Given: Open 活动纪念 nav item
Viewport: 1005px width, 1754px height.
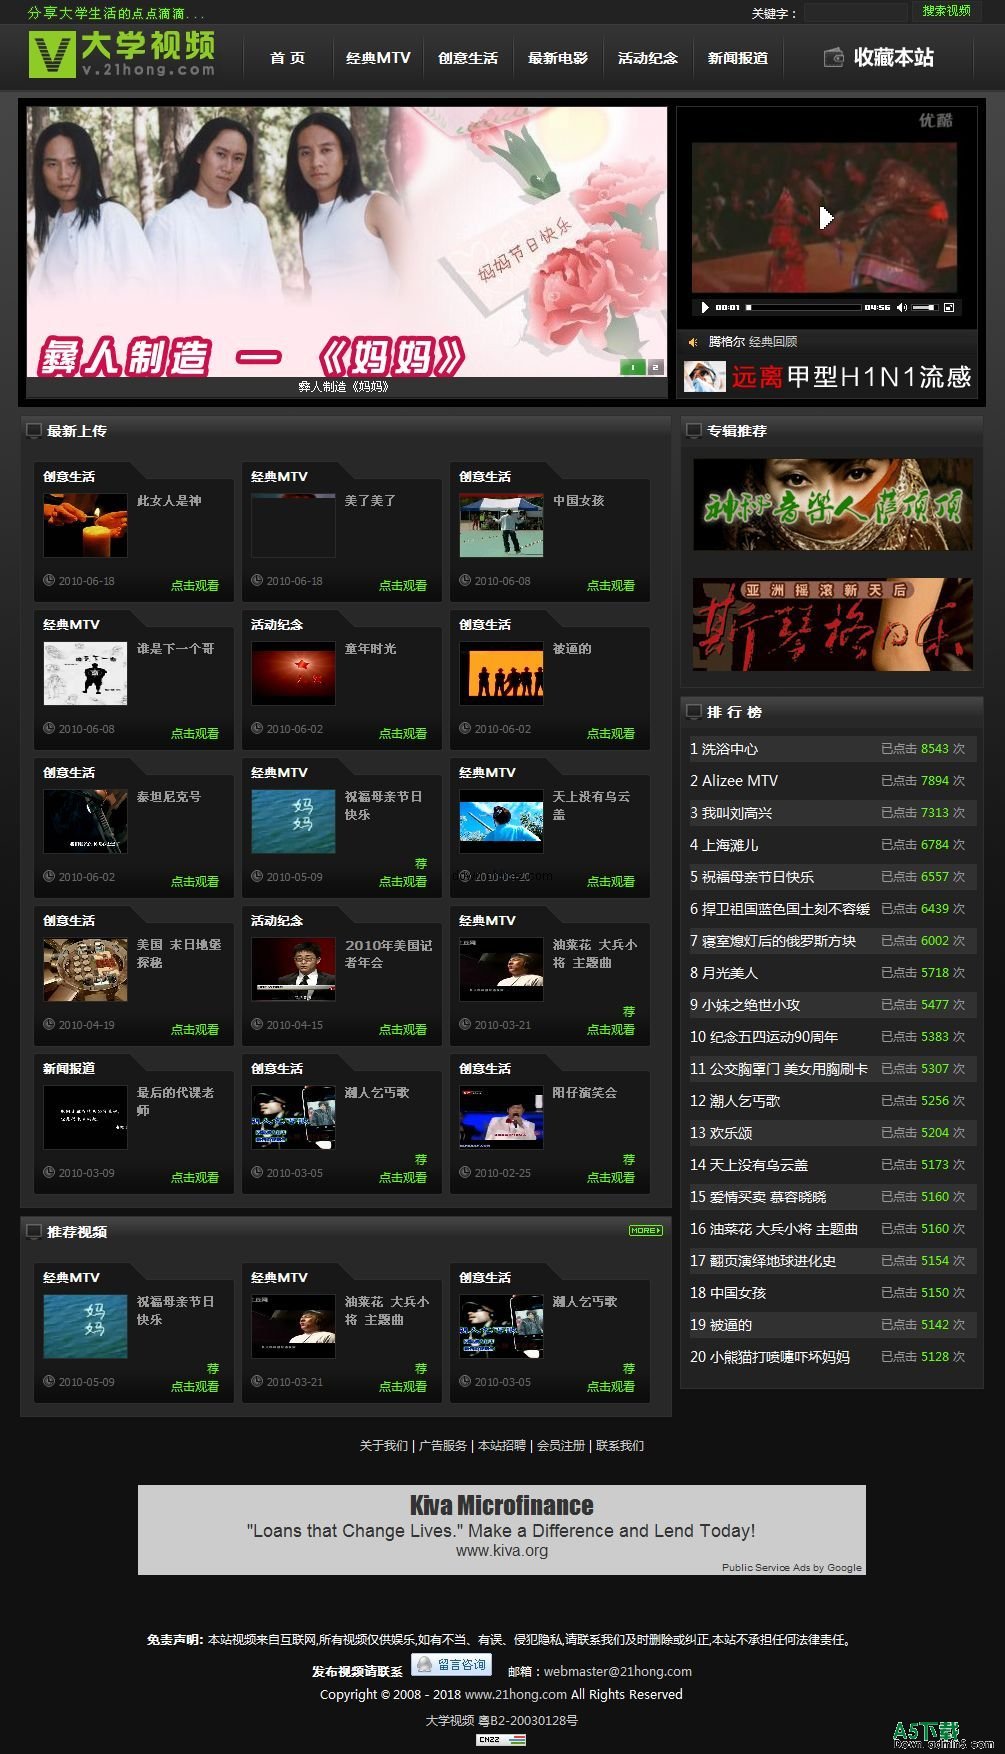Looking at the screenshot, I should (x=648, y=58).
